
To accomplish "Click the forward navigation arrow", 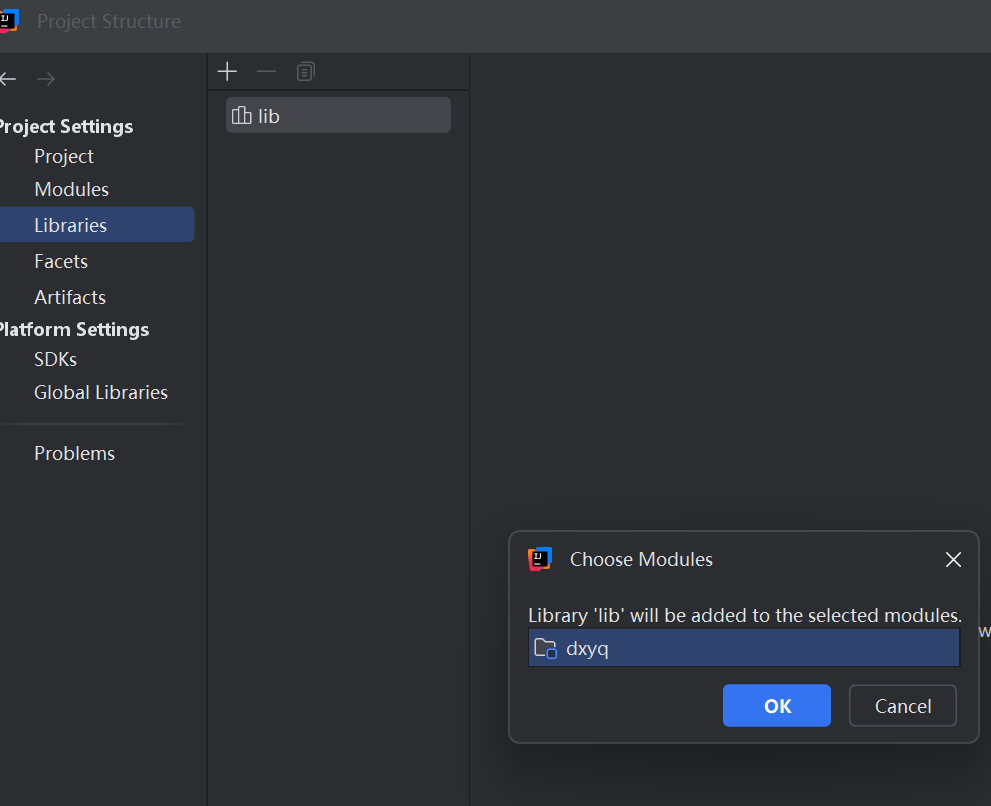I will click(x=45, y=79).
